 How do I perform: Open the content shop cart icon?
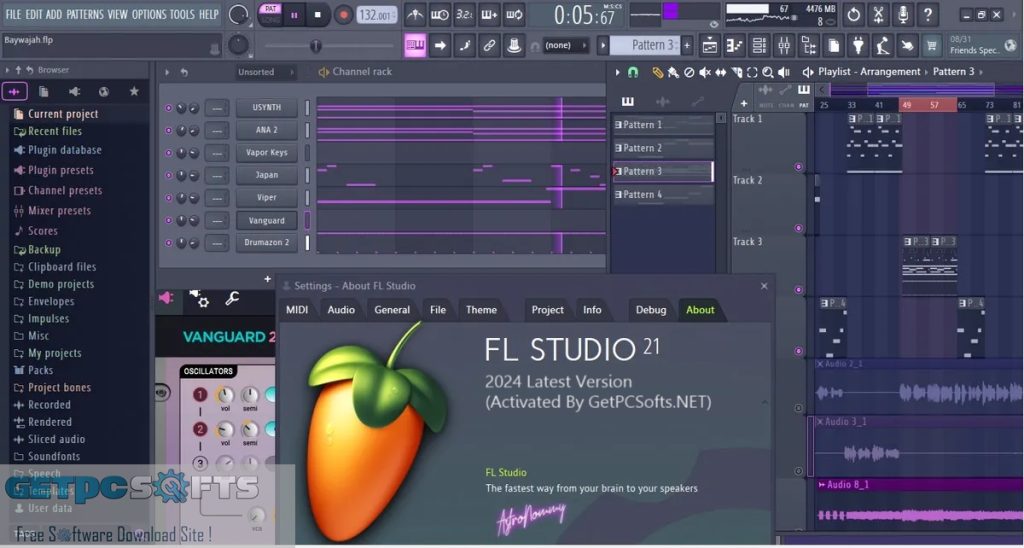tap(932, 45)
